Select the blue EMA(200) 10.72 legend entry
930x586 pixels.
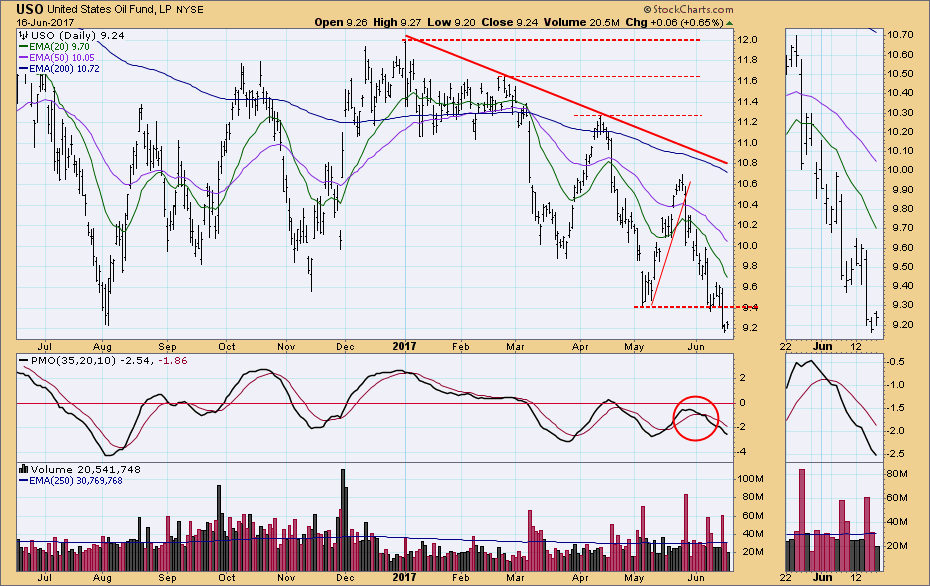coord(59,69)
